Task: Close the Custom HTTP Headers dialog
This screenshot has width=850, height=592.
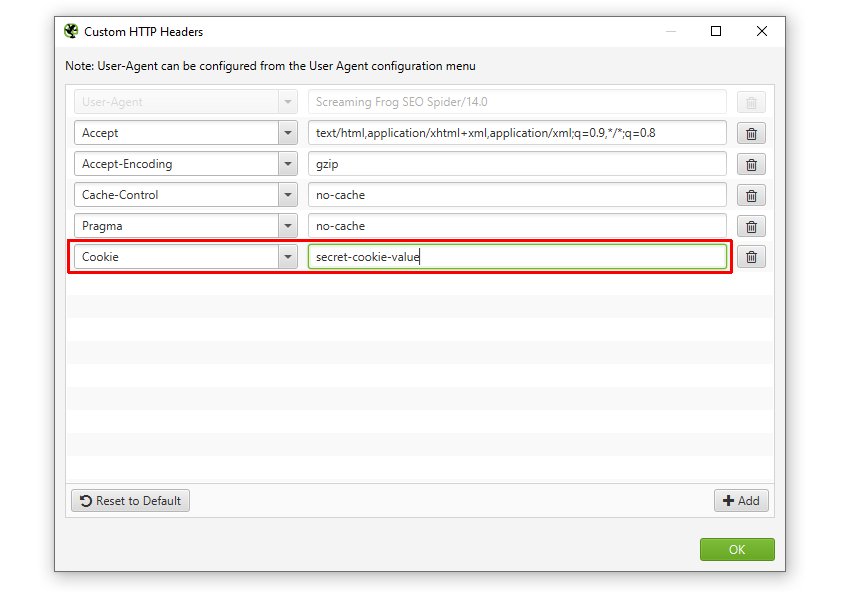Action: pyautogui.click(x=762, y=31)
